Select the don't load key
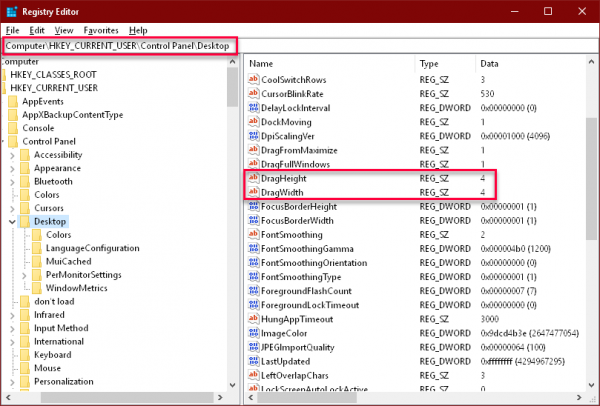600x406 pixels. click(54, 302)
